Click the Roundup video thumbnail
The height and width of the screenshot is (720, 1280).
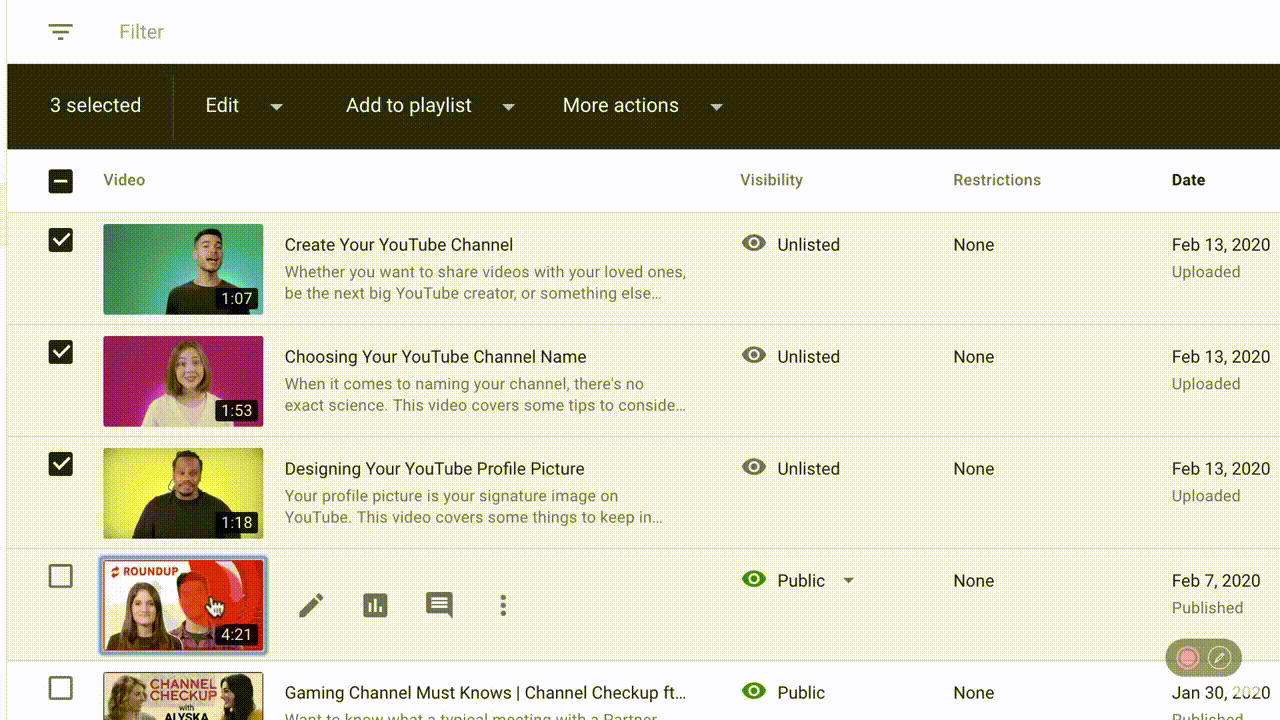click(x=183, y=605)
